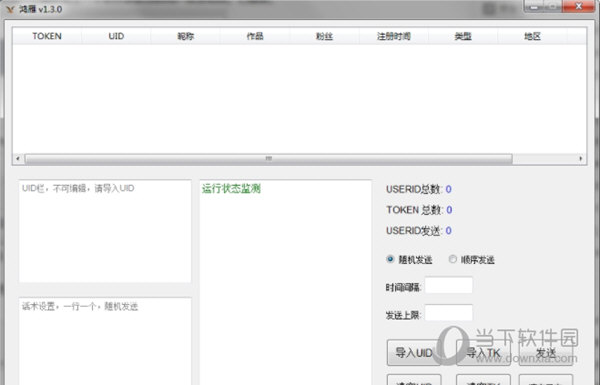This screenshot has width=600, height=385.
Task: Sort by the 昵称 column header
Action: tap(186, 36)
